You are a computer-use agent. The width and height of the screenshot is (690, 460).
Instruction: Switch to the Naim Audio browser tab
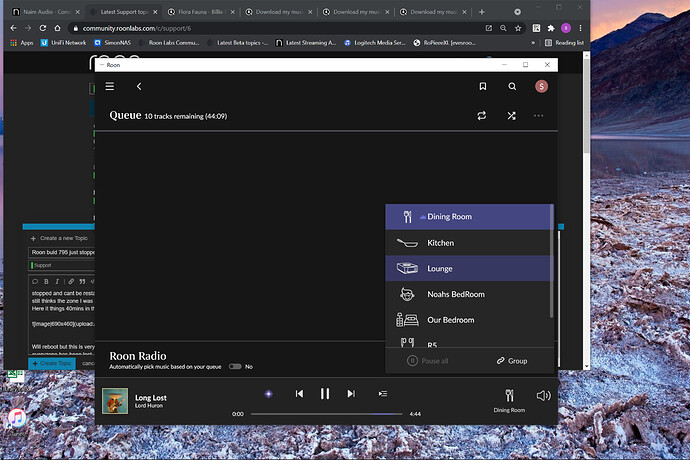pos(45,12)
